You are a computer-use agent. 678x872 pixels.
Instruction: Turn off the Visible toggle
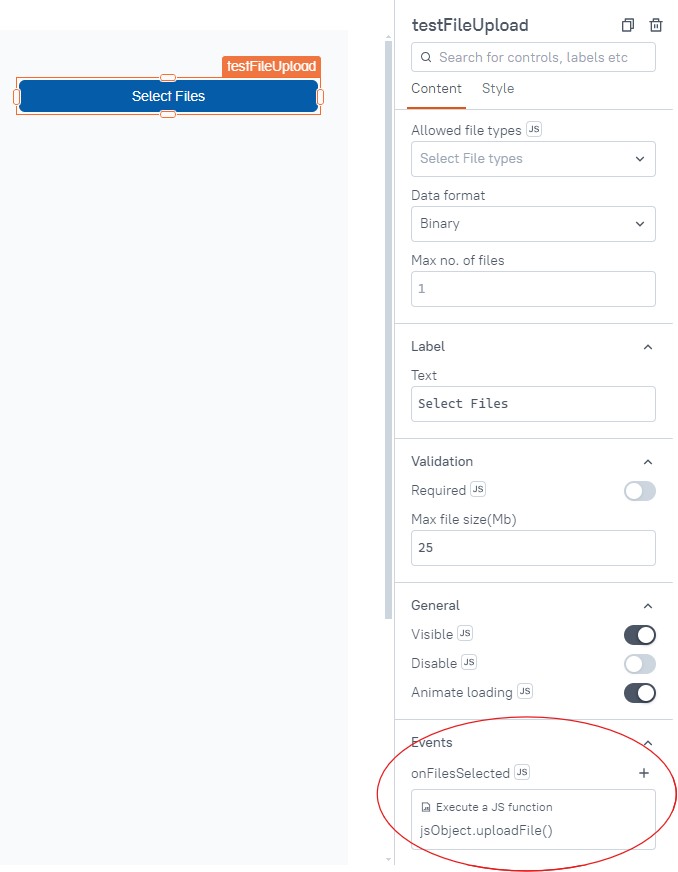(x=639, y=635)
